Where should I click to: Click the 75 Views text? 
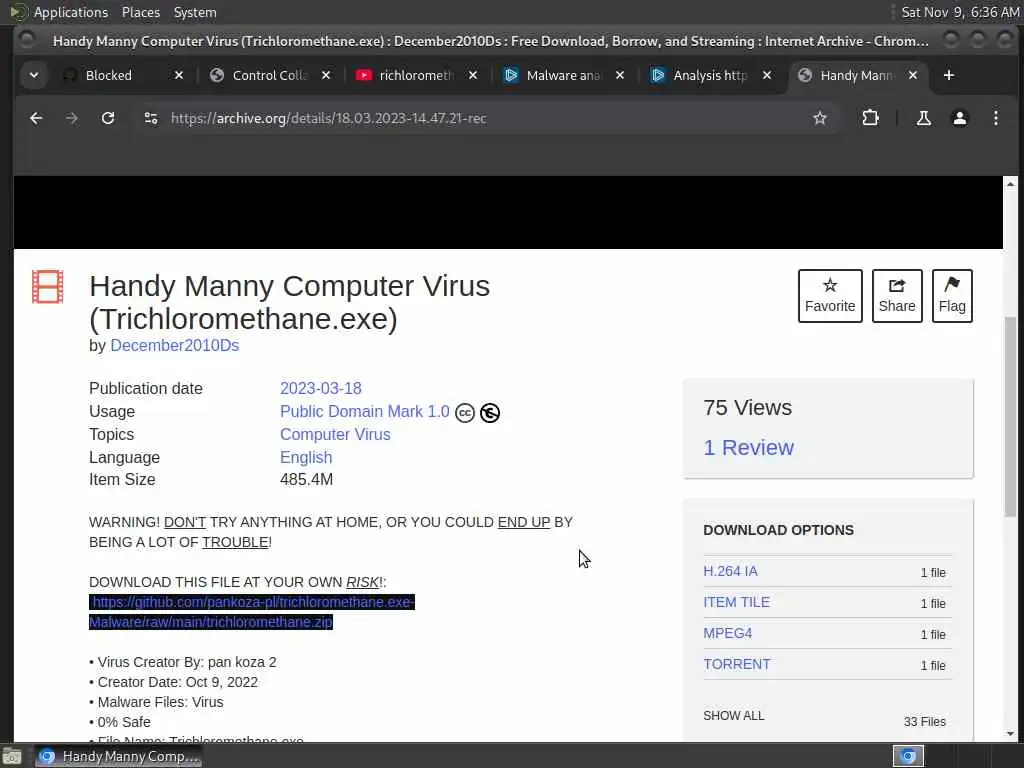748,408
